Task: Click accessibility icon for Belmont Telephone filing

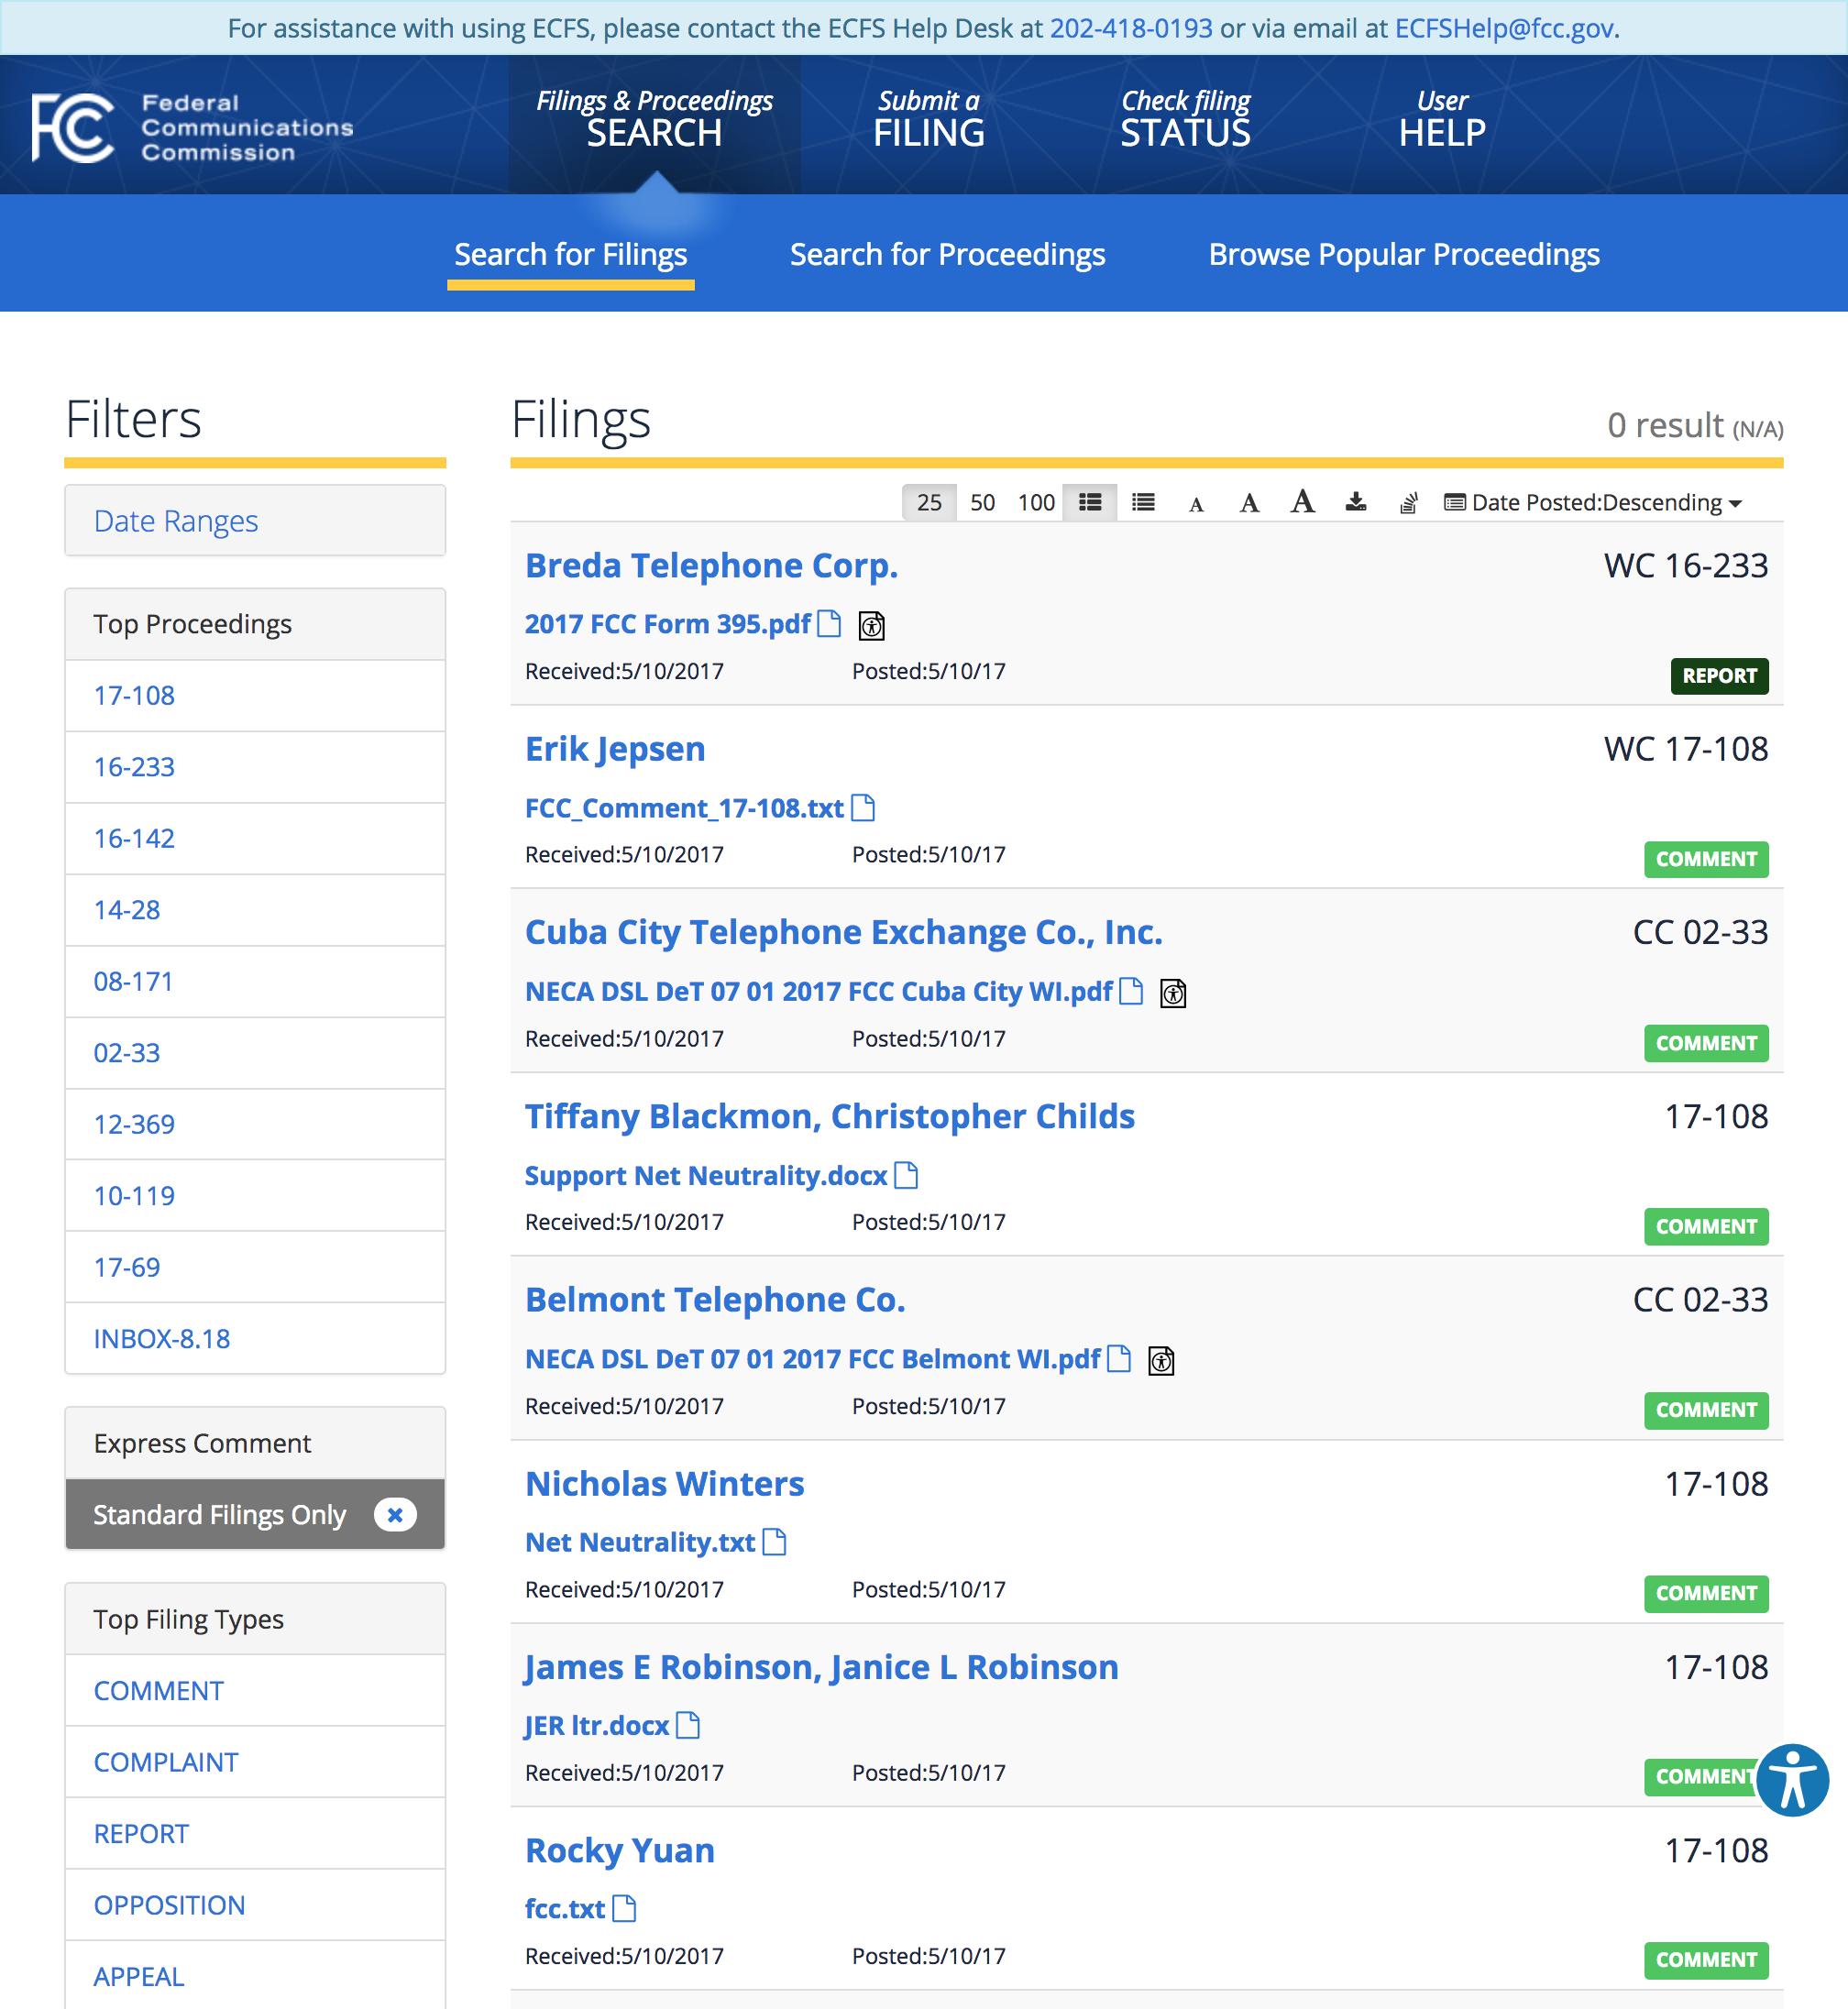Action: tap(1161, 1361)
